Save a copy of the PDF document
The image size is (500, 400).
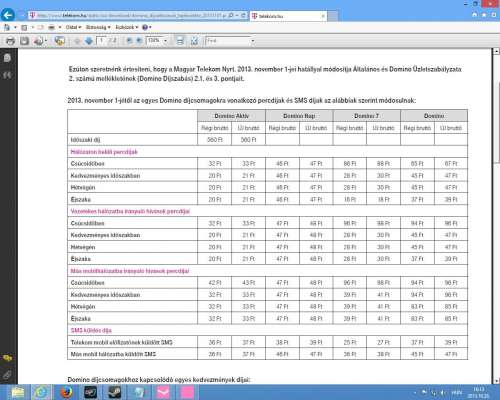click(24, 41)
